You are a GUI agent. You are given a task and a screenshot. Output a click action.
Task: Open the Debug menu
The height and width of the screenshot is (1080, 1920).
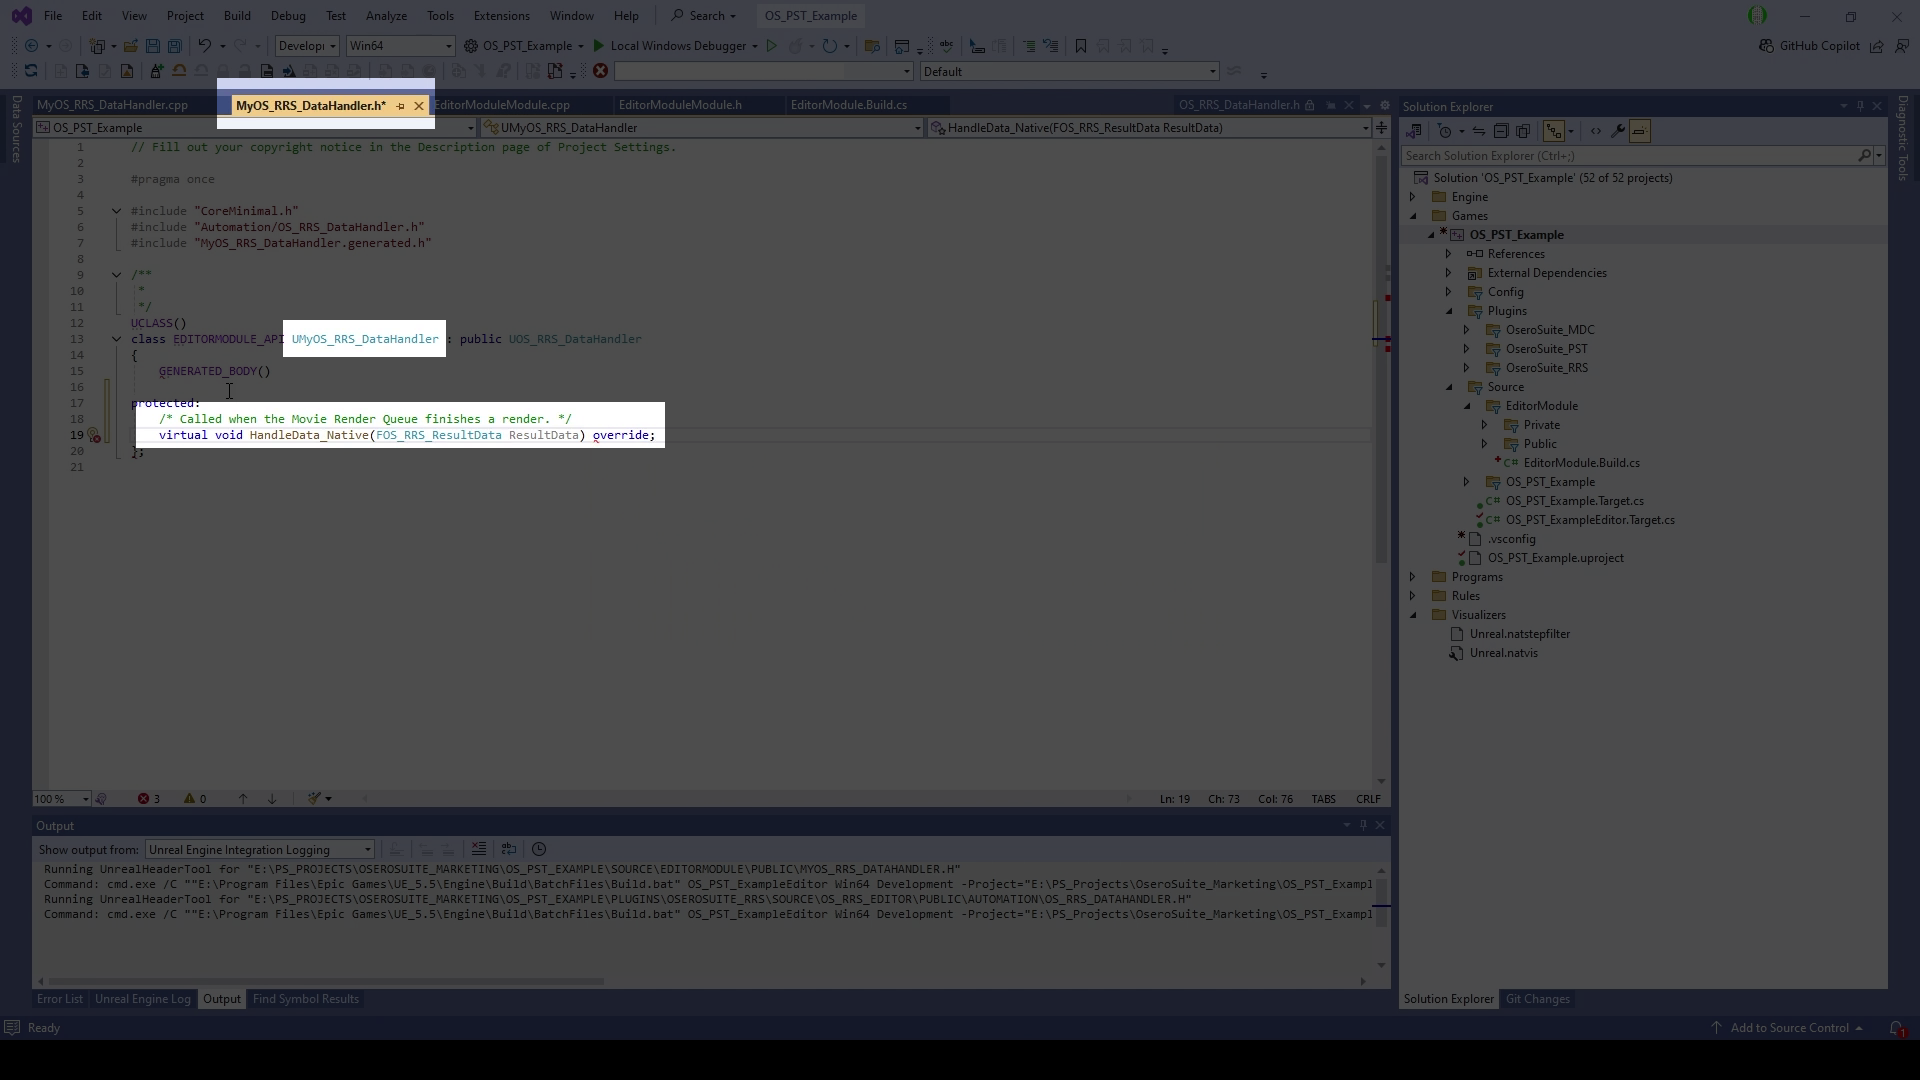tap(288, 16)
